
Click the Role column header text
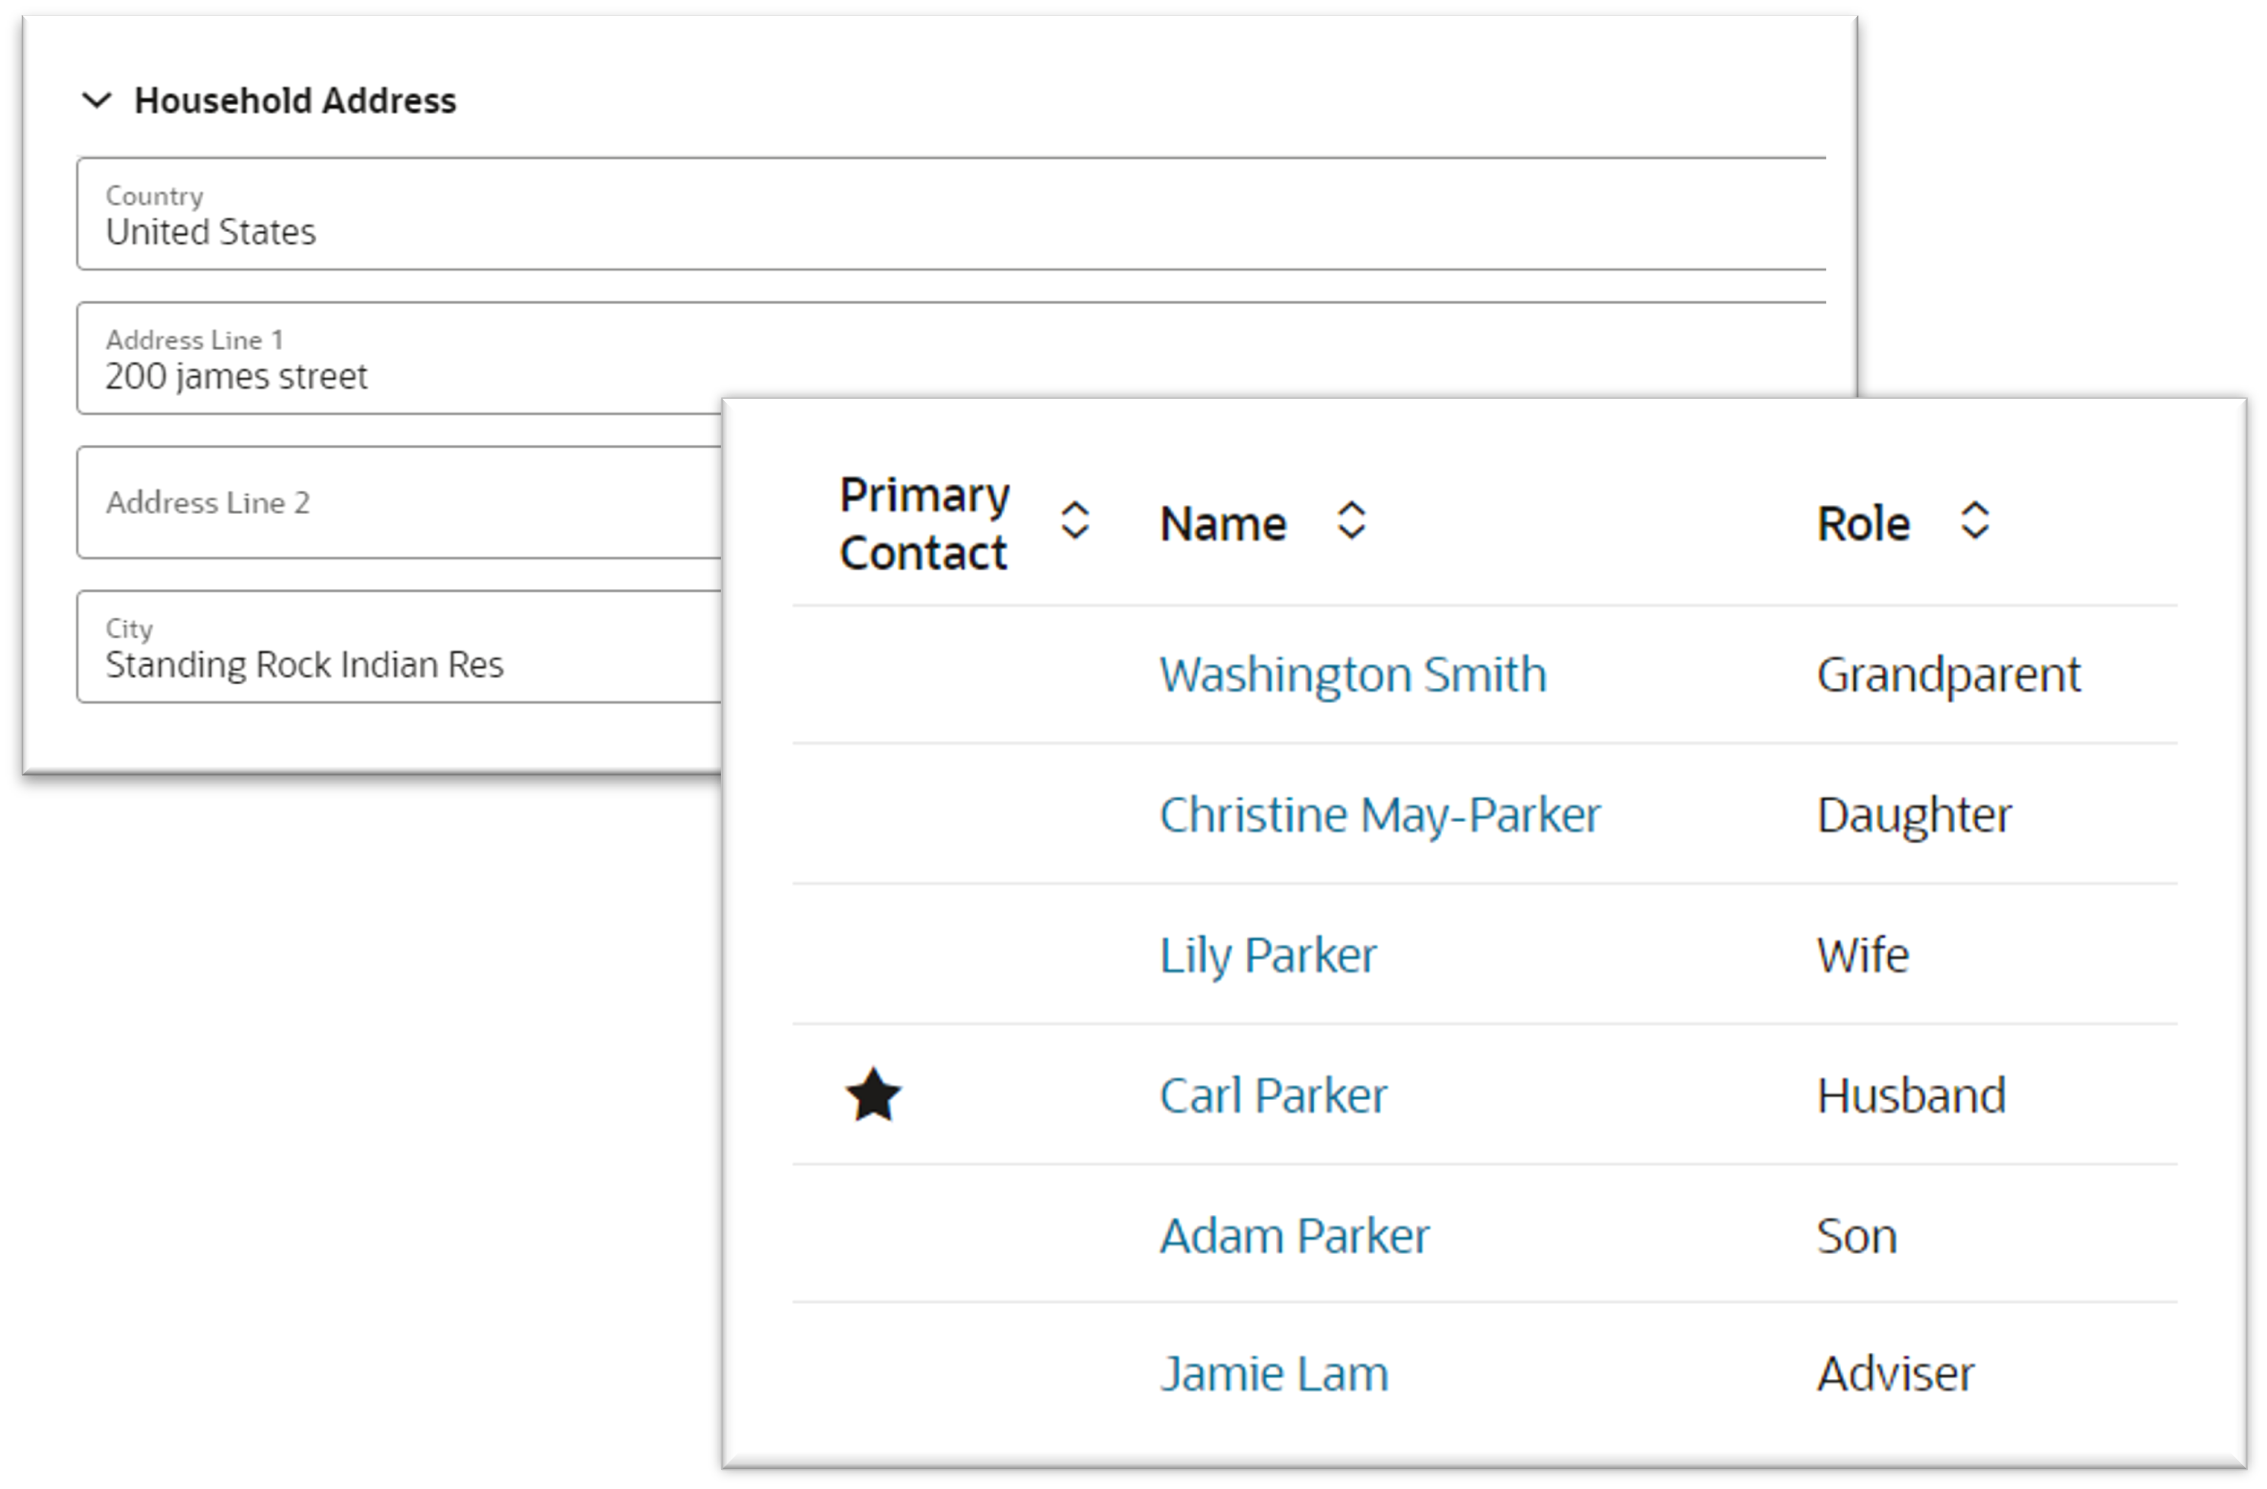(1862, 524)
